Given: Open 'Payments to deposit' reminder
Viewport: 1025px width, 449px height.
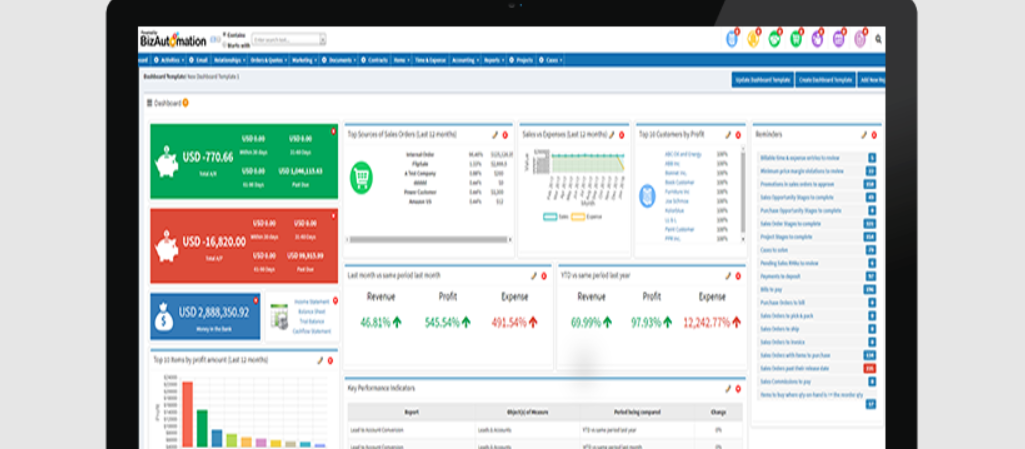Looking at the screenshot, I should (781, 276).
